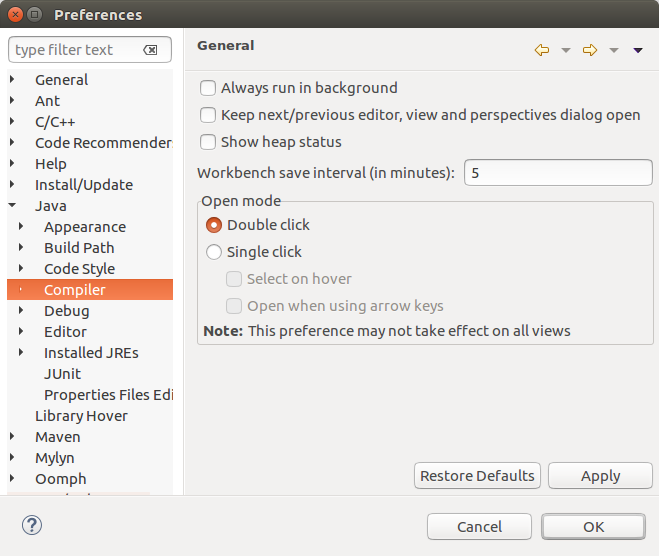Open the preferences page view menu triangle
The image size is (659, 556).
click(638, 51)
